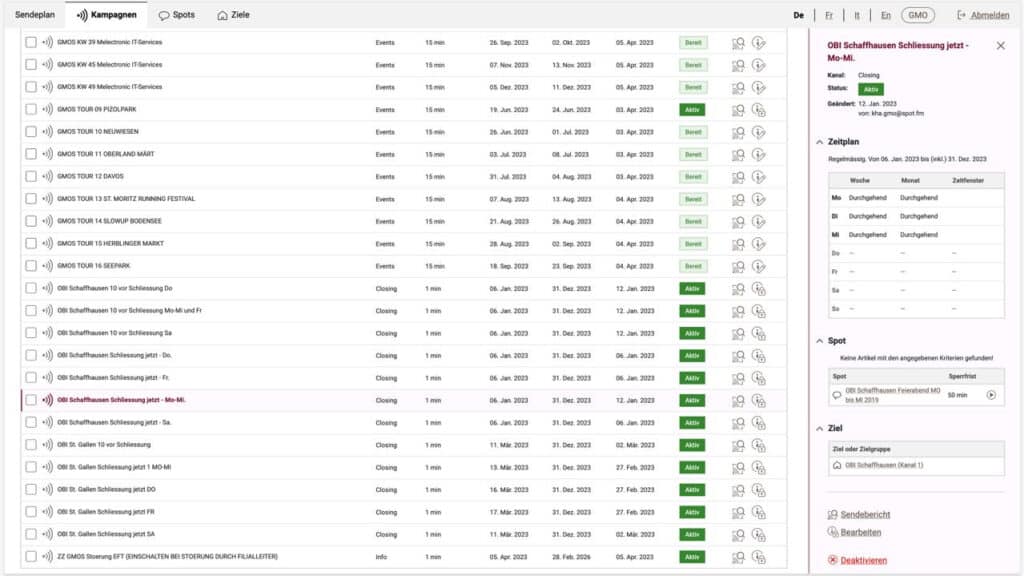
Task: Tick the checkbox for GMOS TOUR 10 NEUWIESEN
Action: [31, 132]
